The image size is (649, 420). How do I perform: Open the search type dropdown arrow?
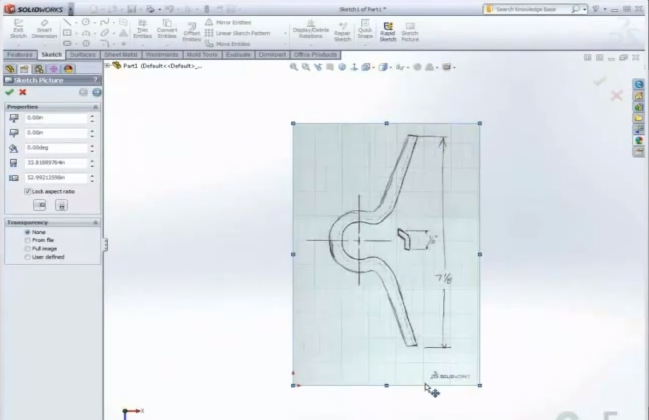pos(585,9)
